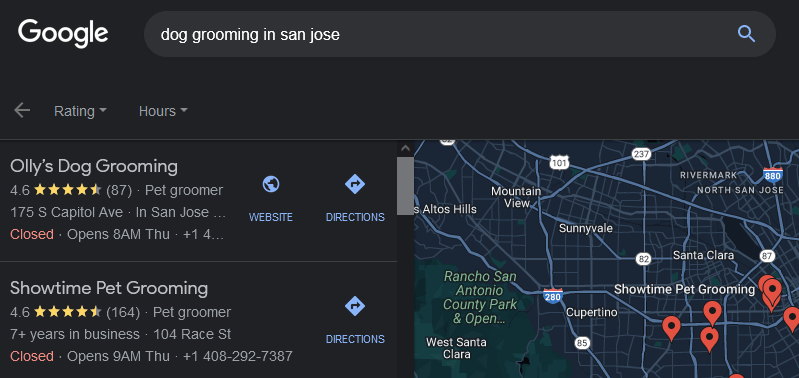This screenshot has height=378, width=799.
Task: Click the Cupertino label on the map
Action: [592, 312]
